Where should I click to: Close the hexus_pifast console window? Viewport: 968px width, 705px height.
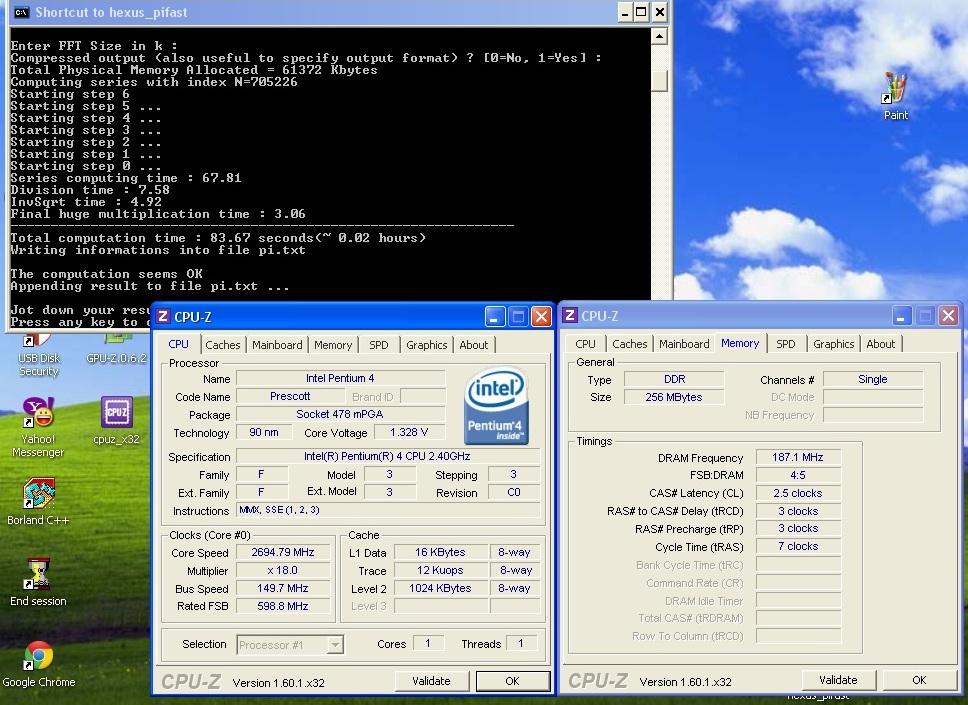pos(659,12)
